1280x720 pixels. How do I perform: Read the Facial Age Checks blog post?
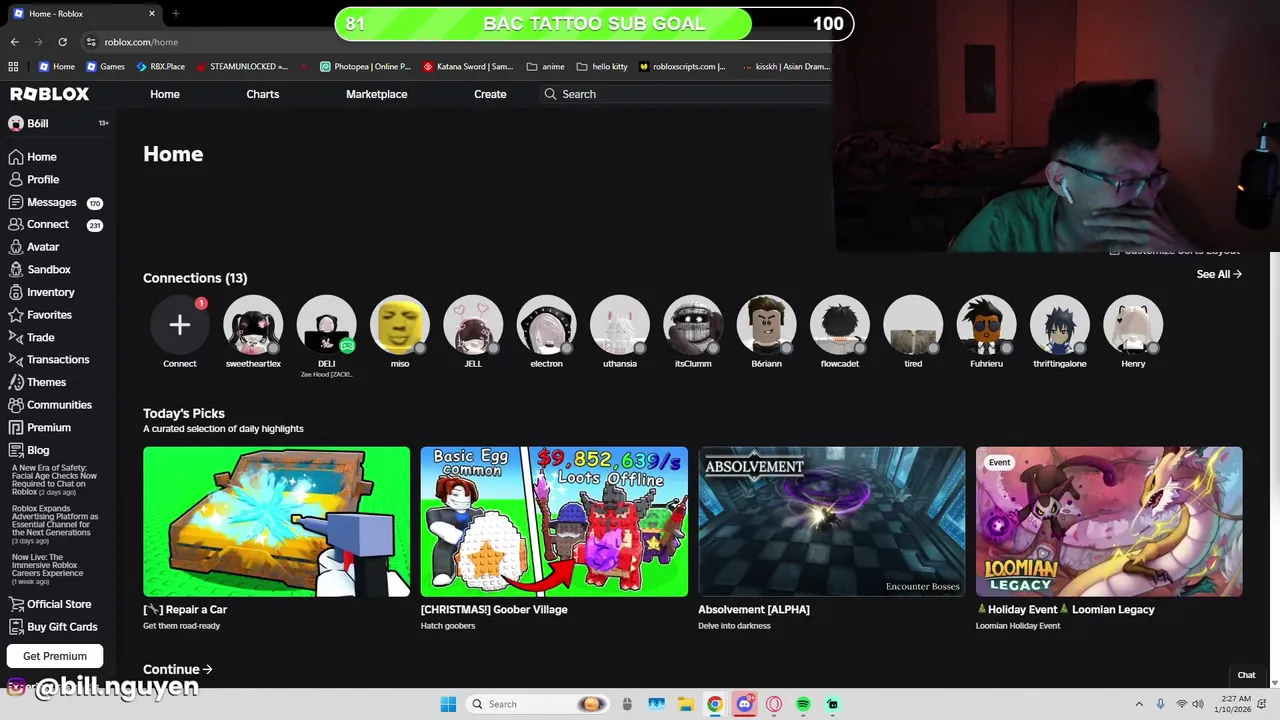(x=55, y=480)
